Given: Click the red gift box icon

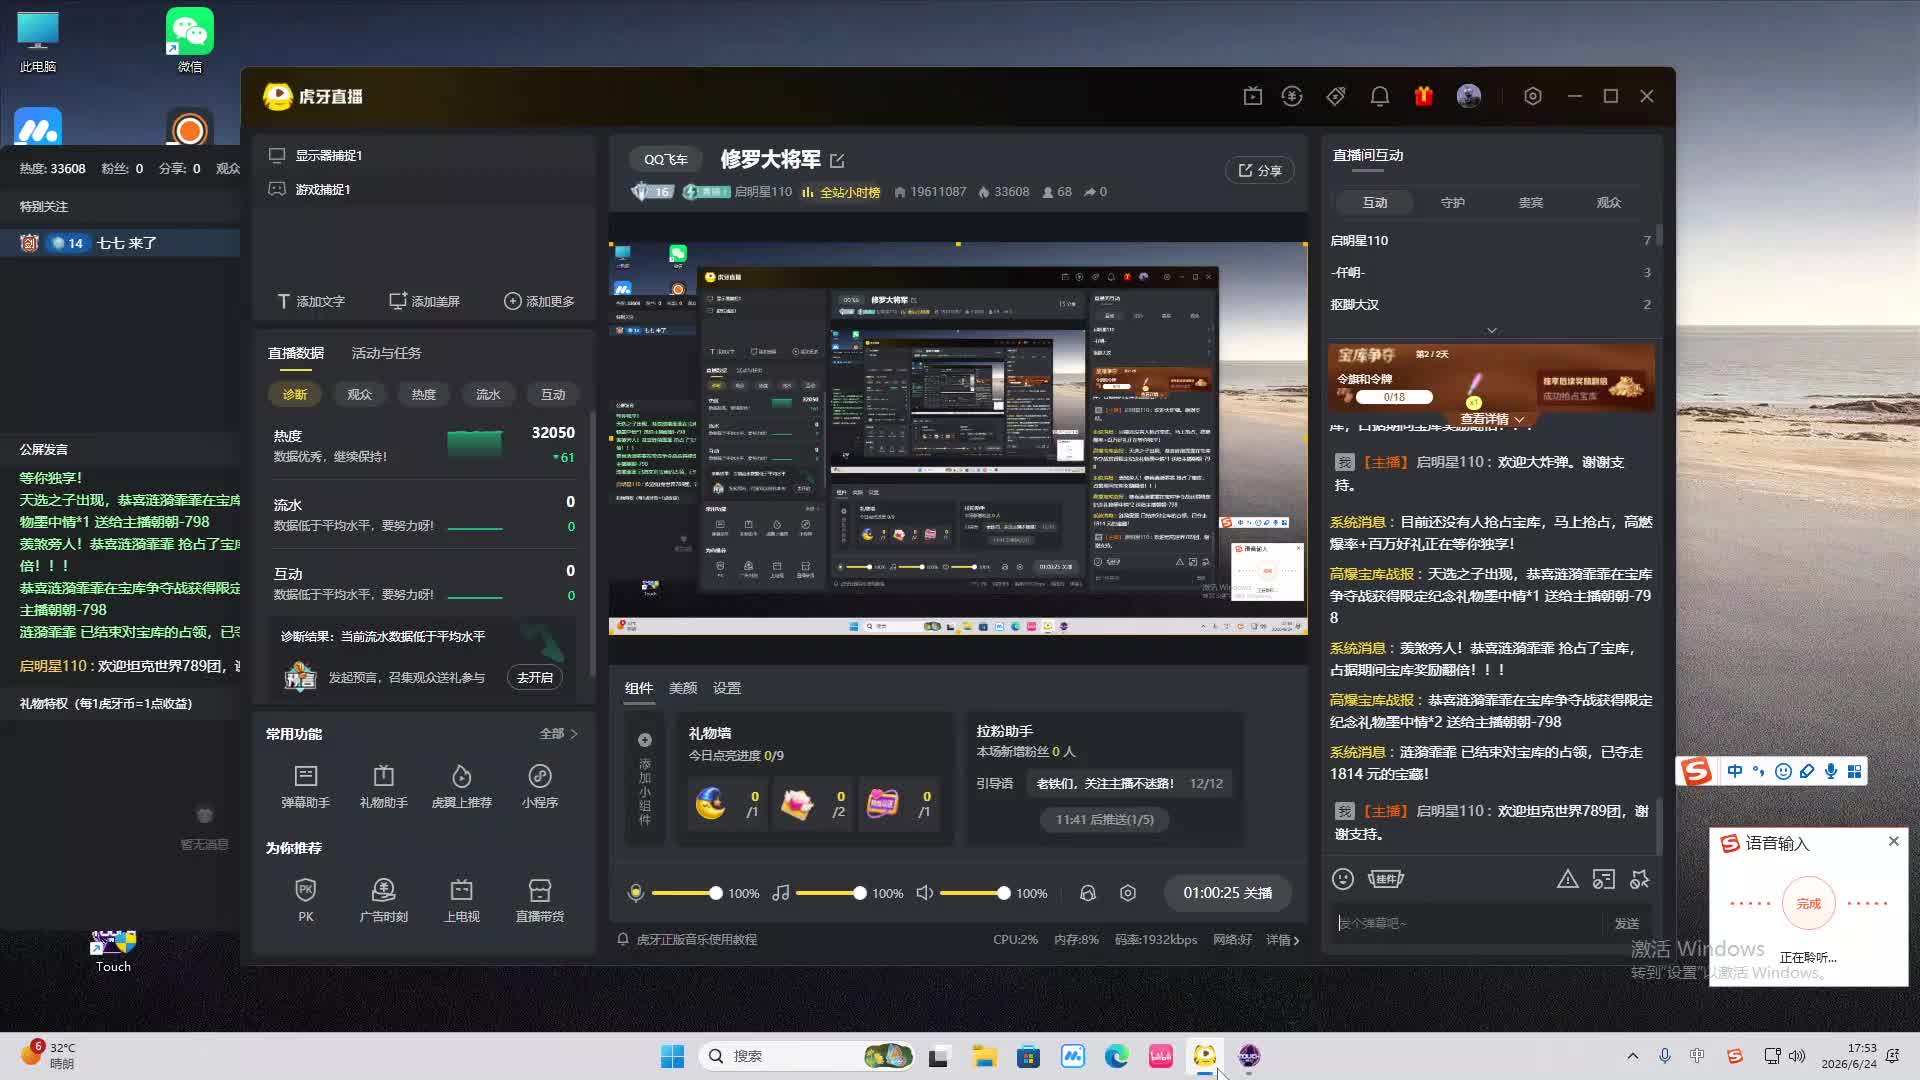Looking at the screenshot, I should [x=1424, y=96].
